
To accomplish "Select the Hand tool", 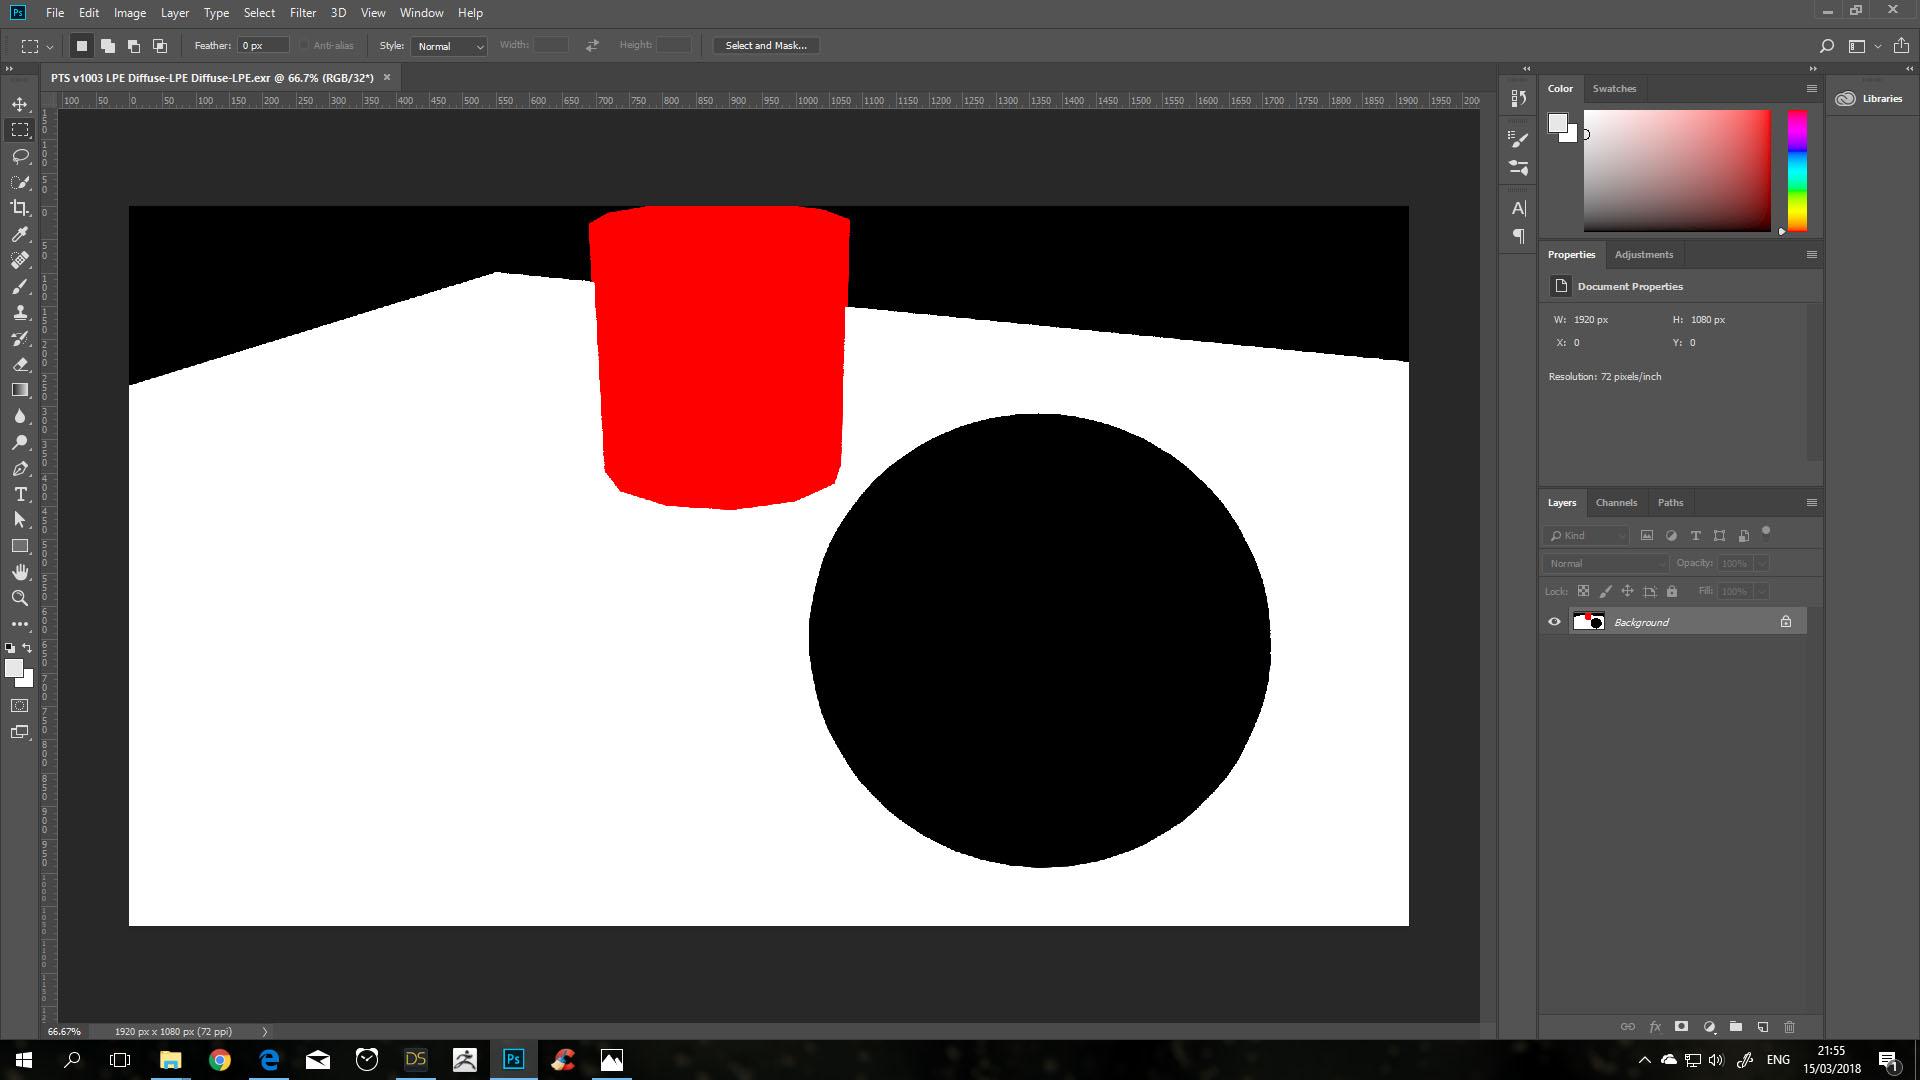I will click(20, 572).
